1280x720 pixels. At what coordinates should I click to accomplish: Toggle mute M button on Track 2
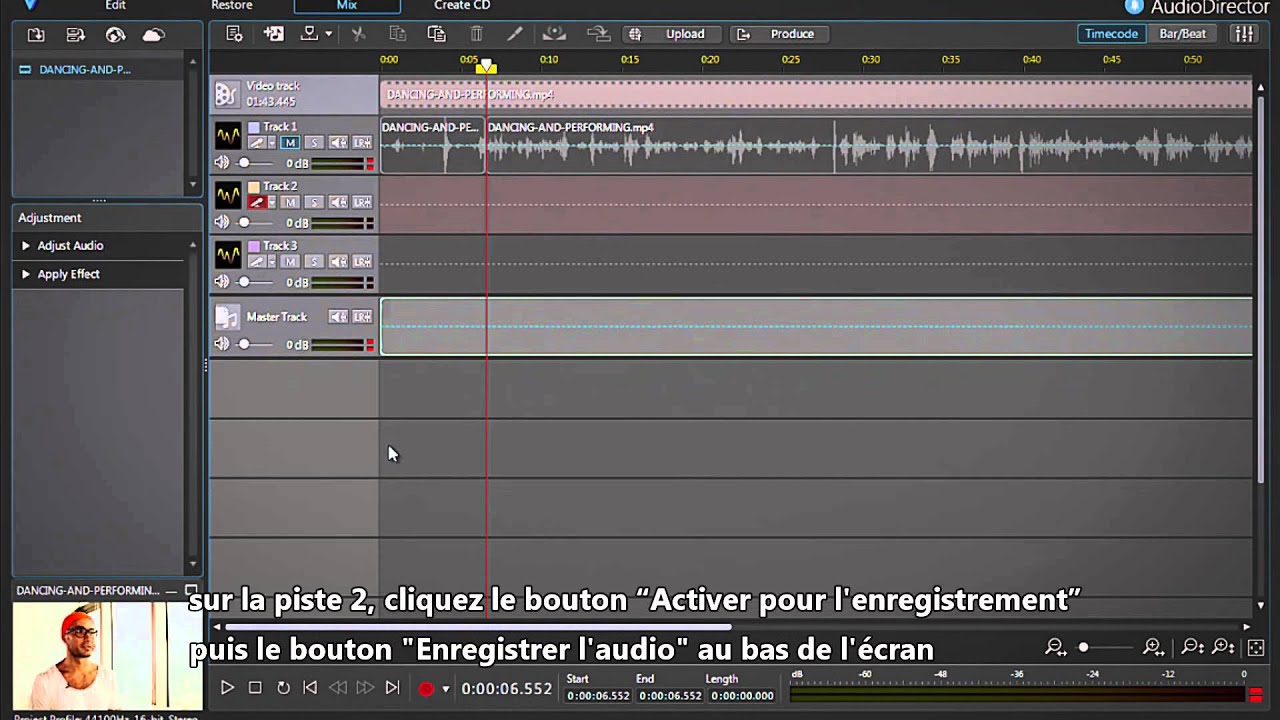point(290,203)
